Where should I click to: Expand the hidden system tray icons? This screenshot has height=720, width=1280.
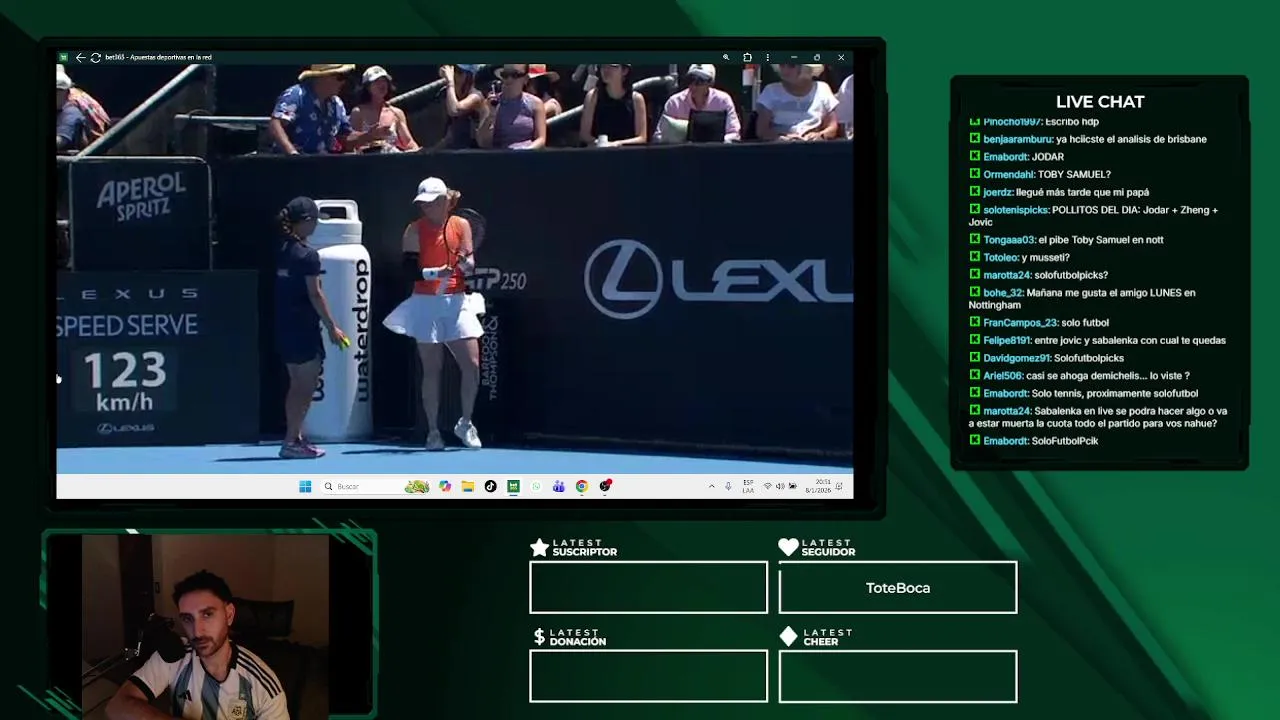coord(711,486)
